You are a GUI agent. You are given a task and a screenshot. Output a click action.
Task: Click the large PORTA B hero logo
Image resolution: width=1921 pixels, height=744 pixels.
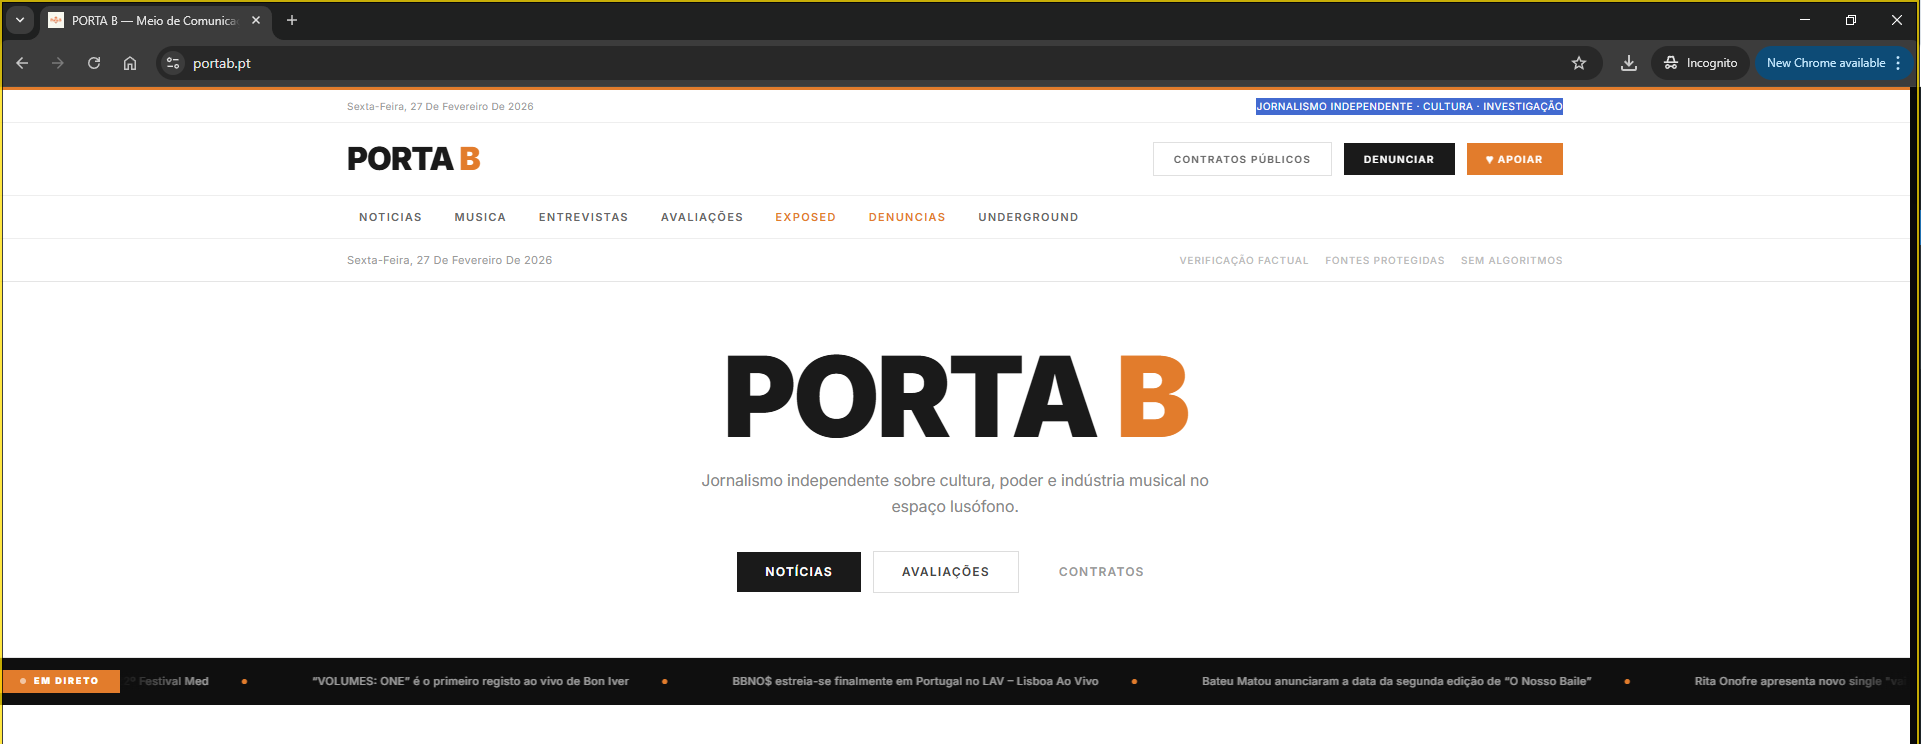coord(957,397)
